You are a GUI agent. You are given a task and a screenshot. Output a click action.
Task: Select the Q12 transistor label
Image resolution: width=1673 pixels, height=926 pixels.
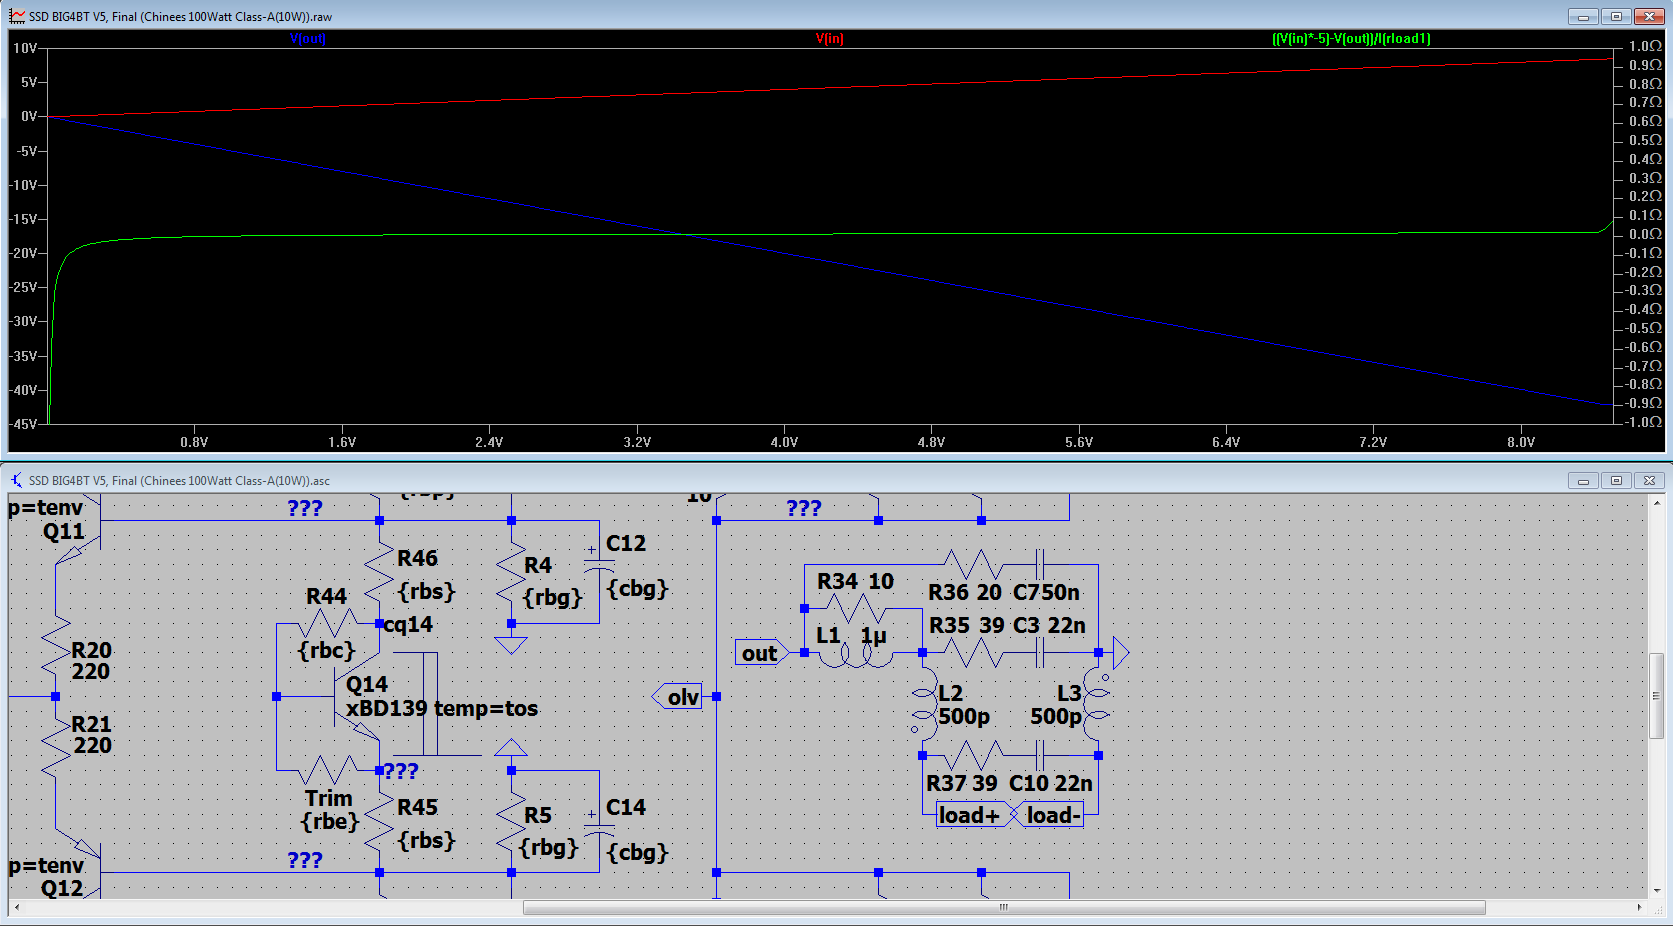click(62, 888)
